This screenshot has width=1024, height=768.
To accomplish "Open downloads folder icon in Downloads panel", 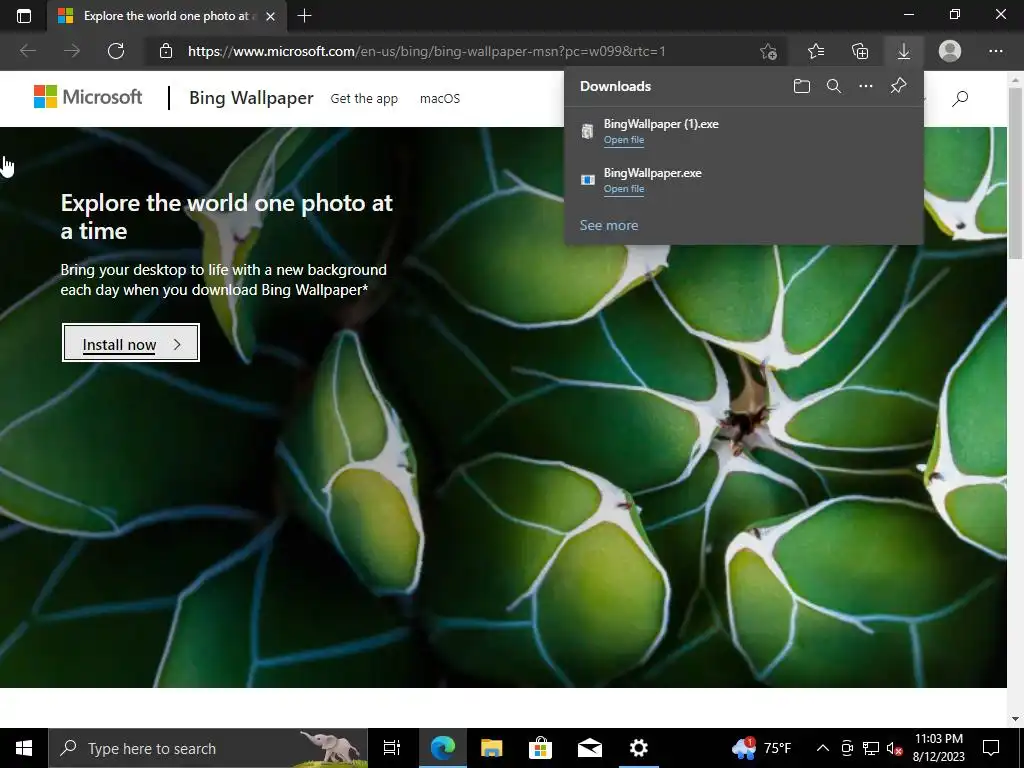I will (x=802, y=86).
